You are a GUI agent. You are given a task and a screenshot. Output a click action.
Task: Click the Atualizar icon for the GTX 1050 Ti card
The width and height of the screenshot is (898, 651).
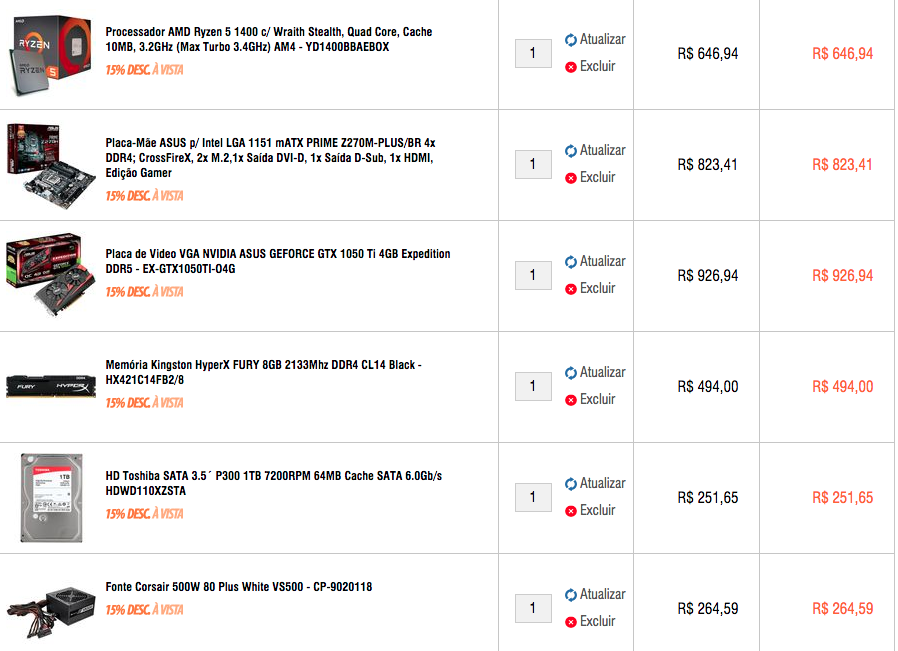[x=570, y=262]
